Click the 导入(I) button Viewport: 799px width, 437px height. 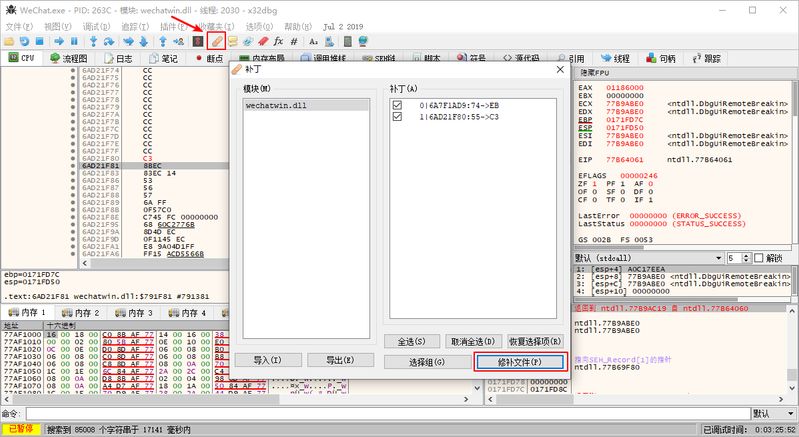[x=268, y=360]
